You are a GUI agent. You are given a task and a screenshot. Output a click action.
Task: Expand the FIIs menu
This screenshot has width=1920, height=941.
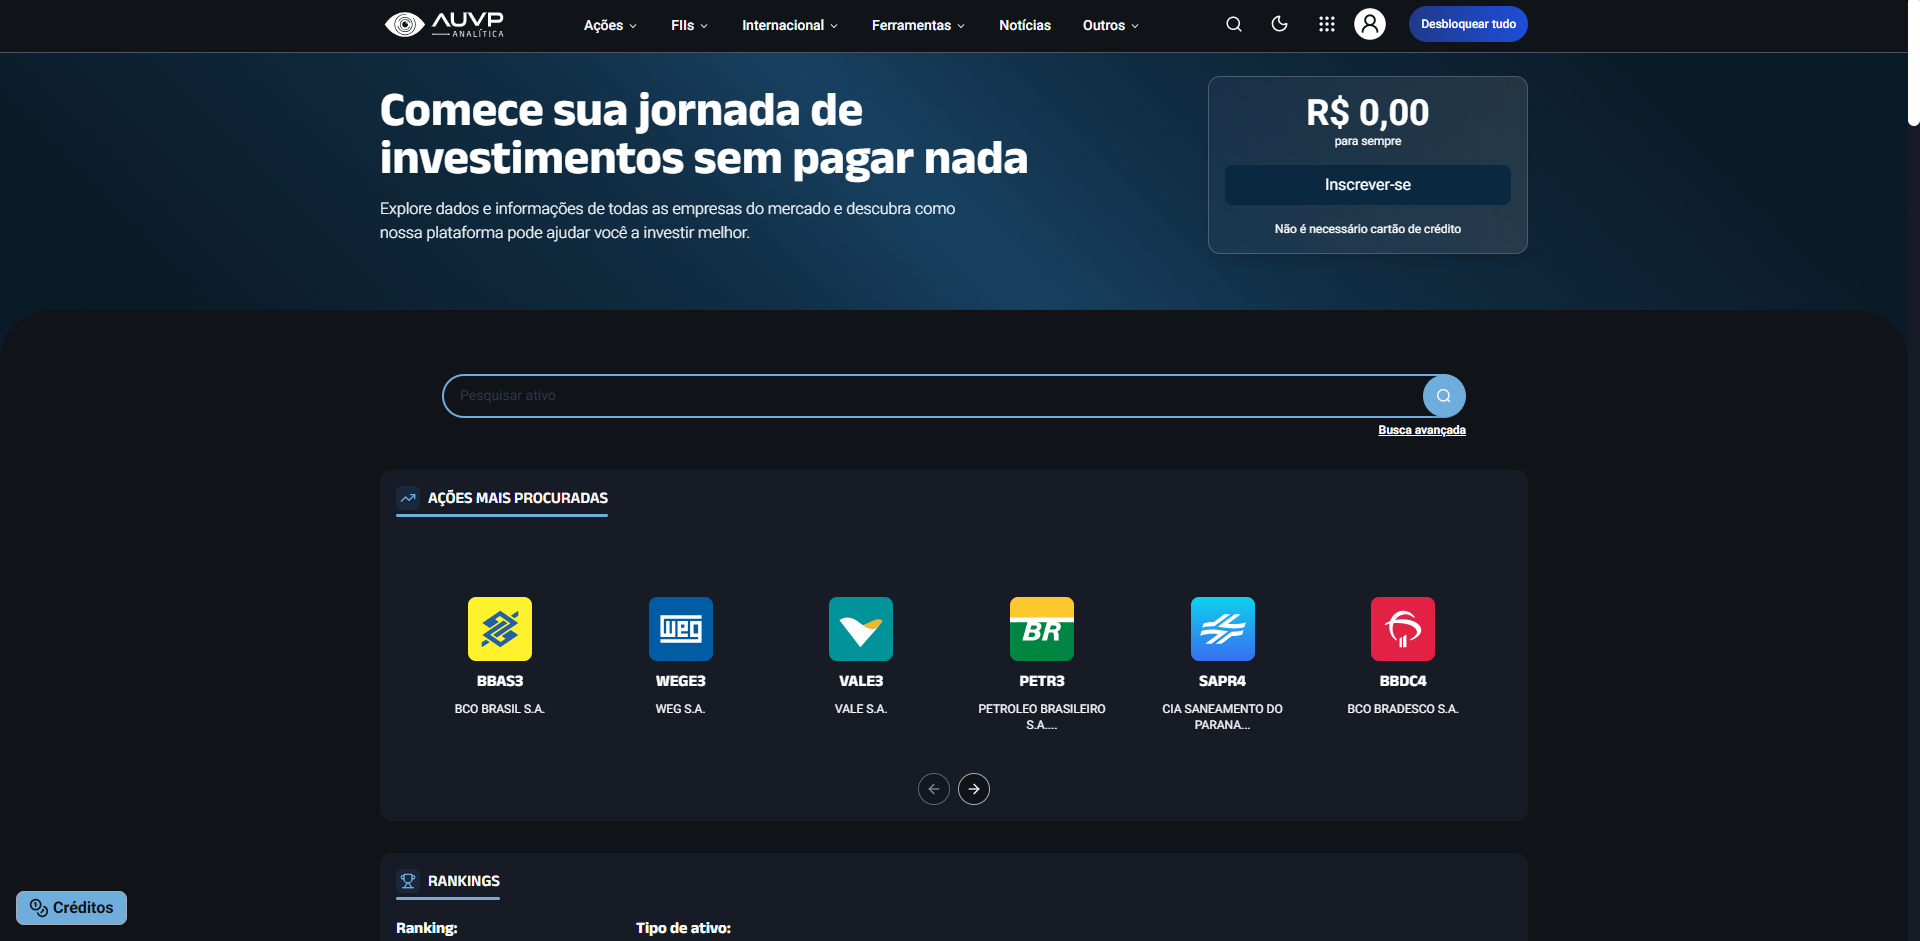pos(689,25)
